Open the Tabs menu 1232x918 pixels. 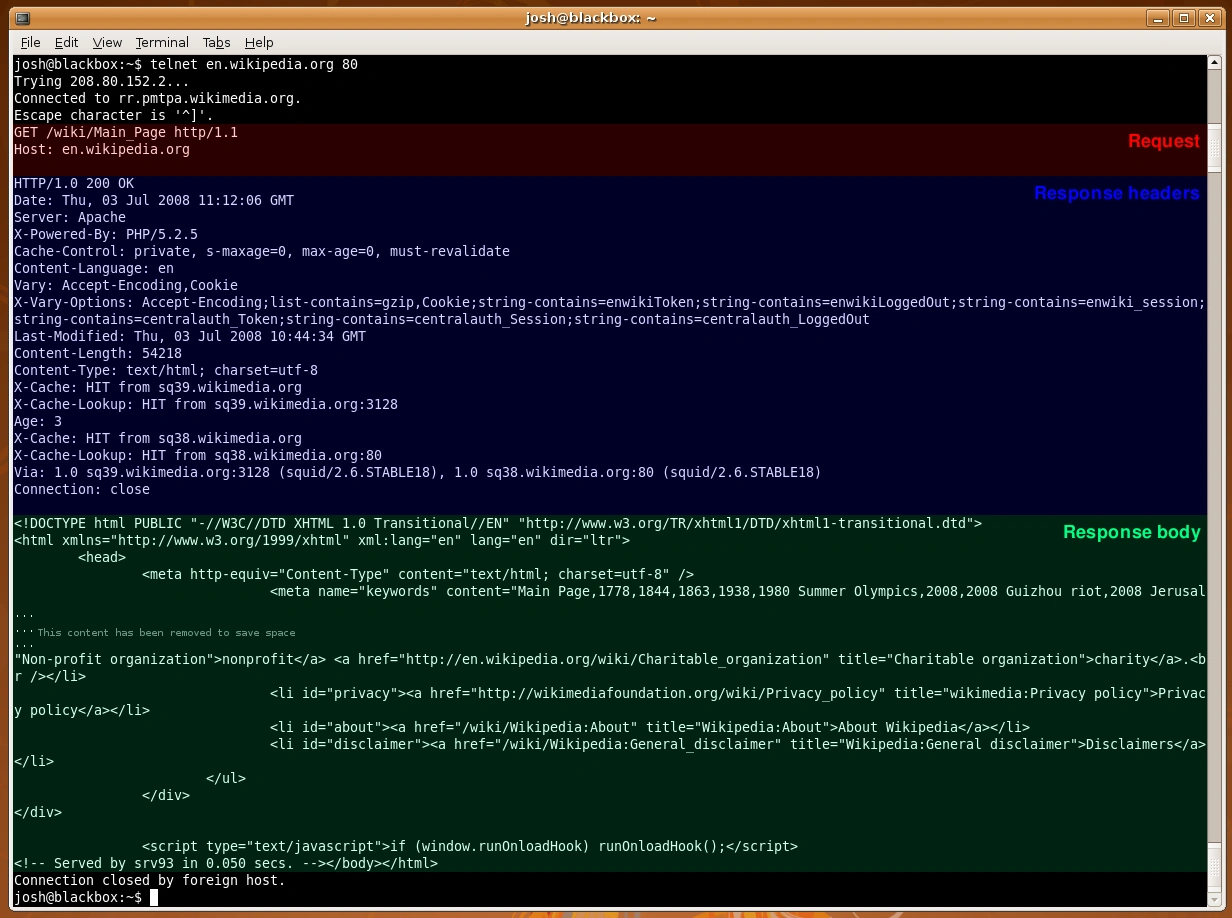(216, 43)
